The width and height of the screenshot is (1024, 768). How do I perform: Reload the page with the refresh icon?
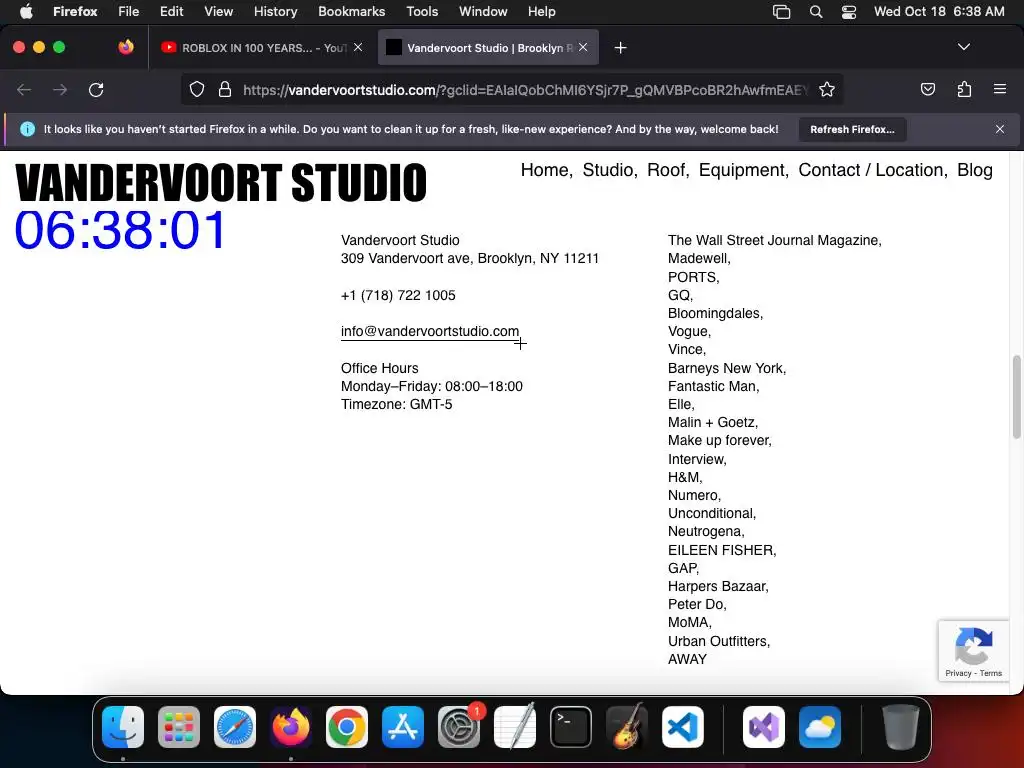tap(96, 89)
